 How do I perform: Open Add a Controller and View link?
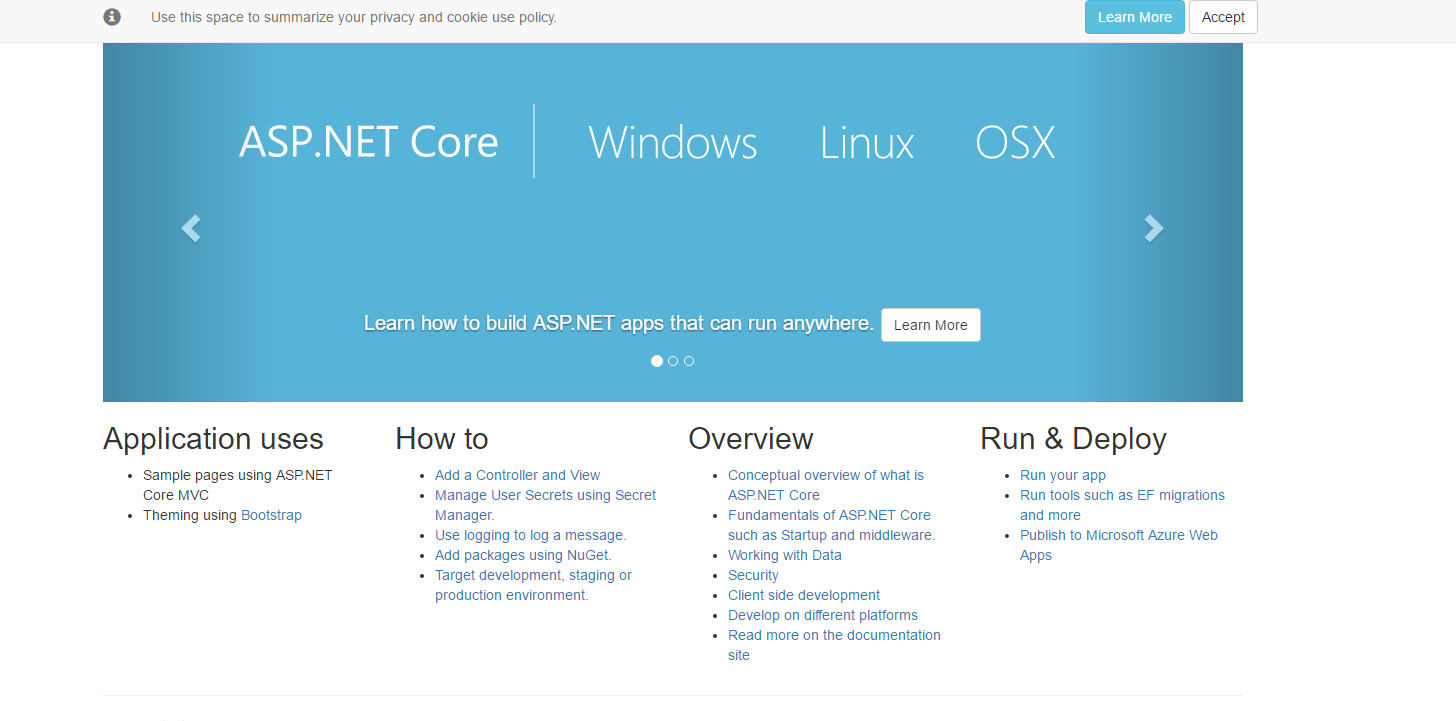click(517, 475)
